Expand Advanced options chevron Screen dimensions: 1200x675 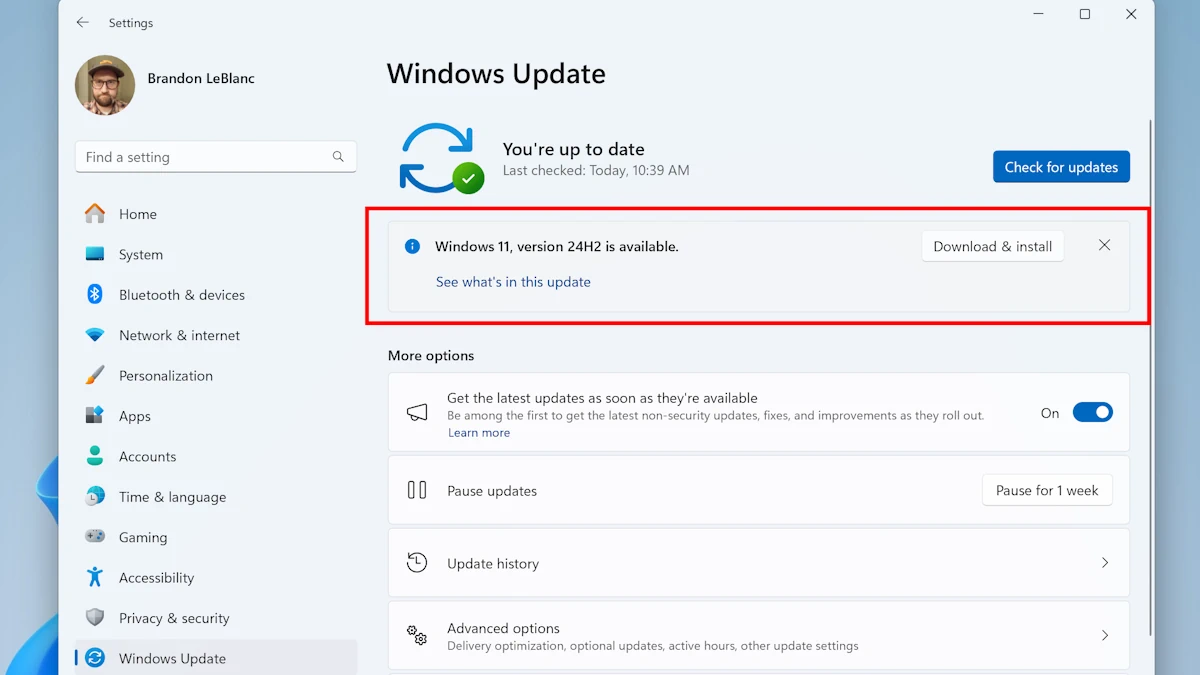pyautogui.click(x=1105, y=635)
